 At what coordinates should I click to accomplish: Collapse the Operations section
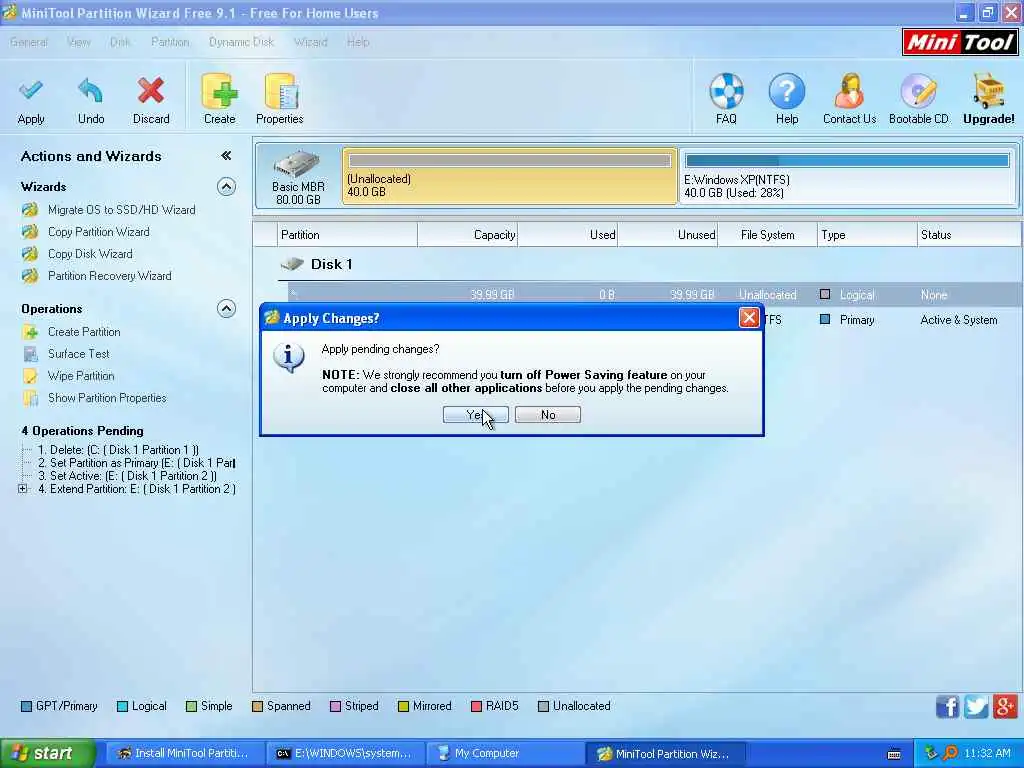tap(226, 309)
